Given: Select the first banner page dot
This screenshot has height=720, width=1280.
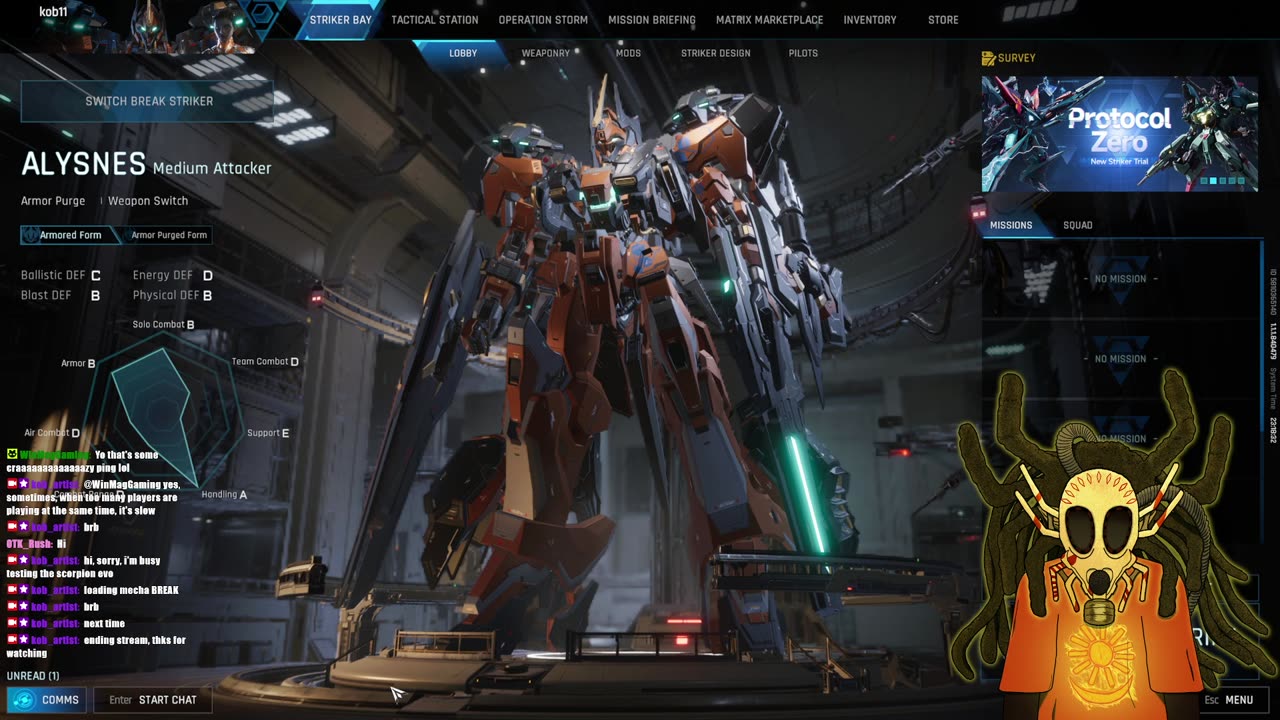Looking at the screenshot, I should pyautogui.click(x=1203, y=181).
